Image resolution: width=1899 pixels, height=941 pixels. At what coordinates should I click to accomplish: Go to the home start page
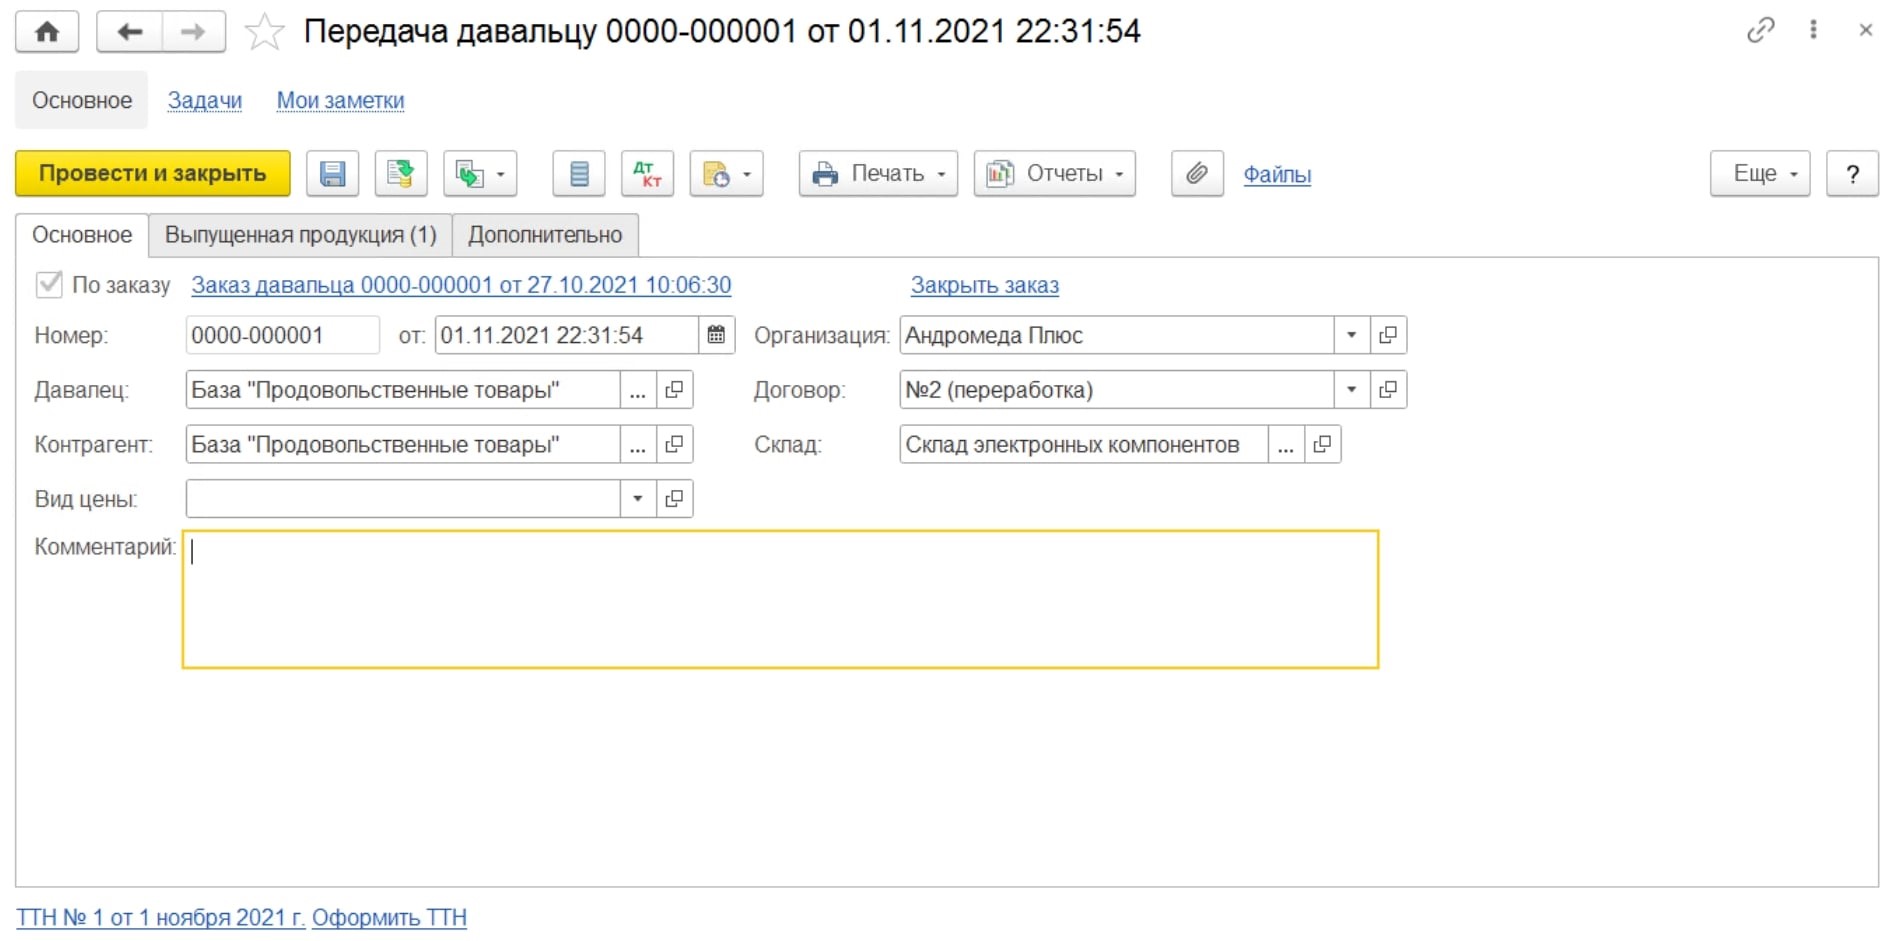click(x=47, y=32)
